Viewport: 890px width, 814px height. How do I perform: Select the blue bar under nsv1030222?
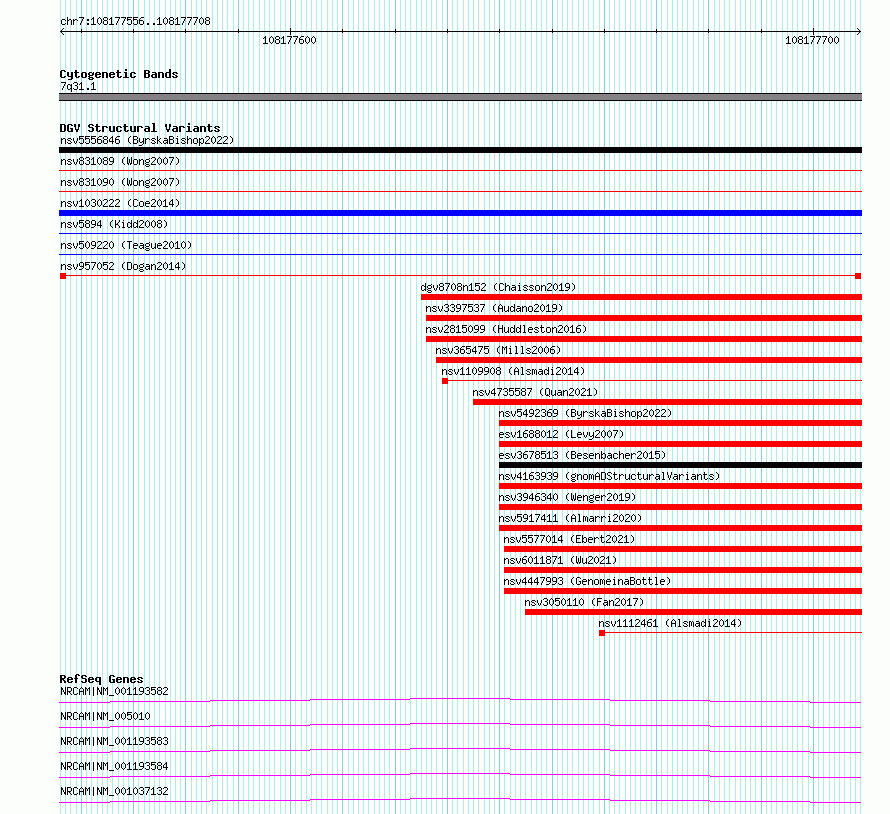pyautogui.click(x=460, y=213)
